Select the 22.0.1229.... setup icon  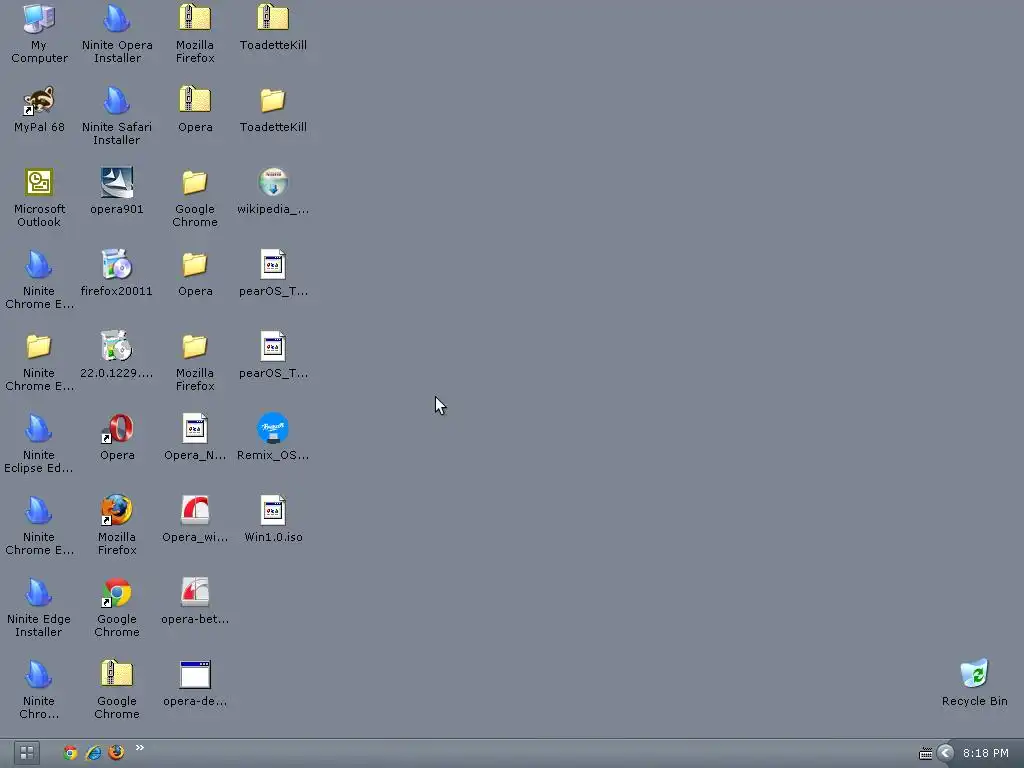coord(117,346)
